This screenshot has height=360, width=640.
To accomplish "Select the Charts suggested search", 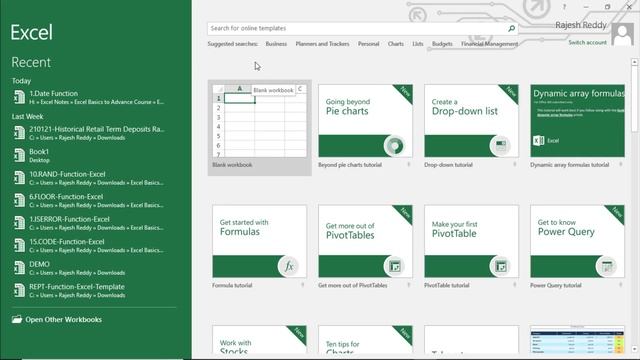I will (x=396, y=44).
